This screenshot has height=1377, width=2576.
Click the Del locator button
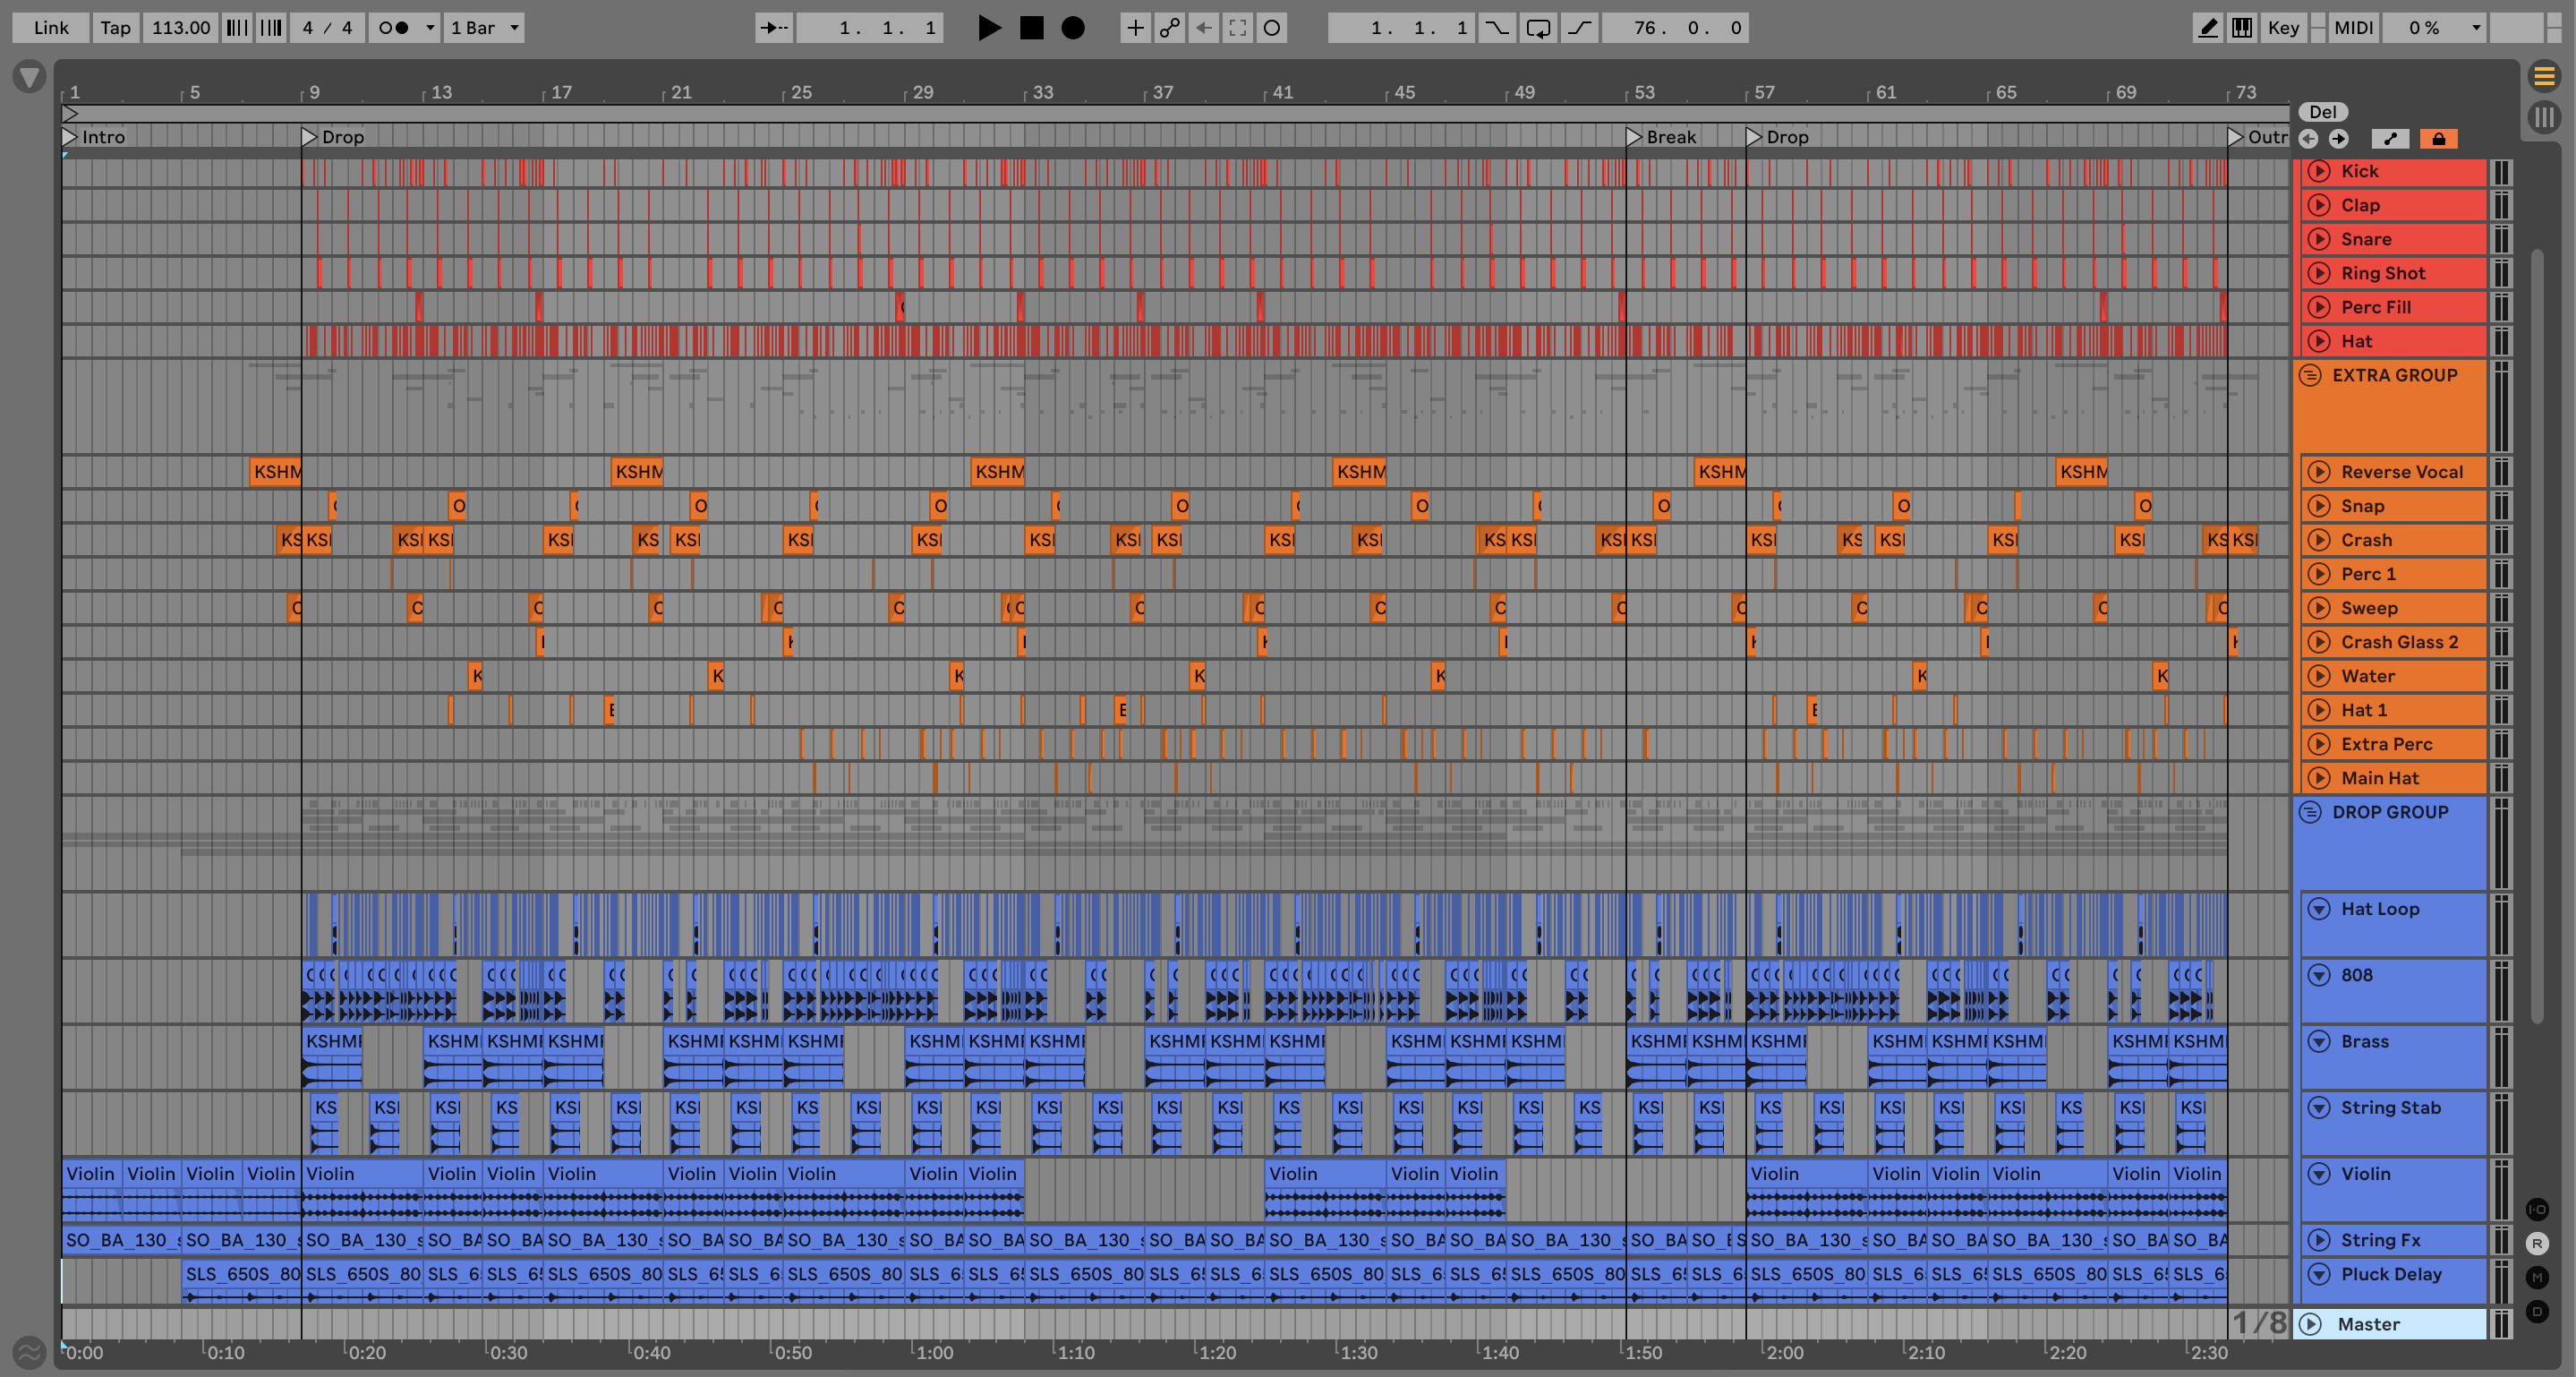click(x=2322, y=112)
